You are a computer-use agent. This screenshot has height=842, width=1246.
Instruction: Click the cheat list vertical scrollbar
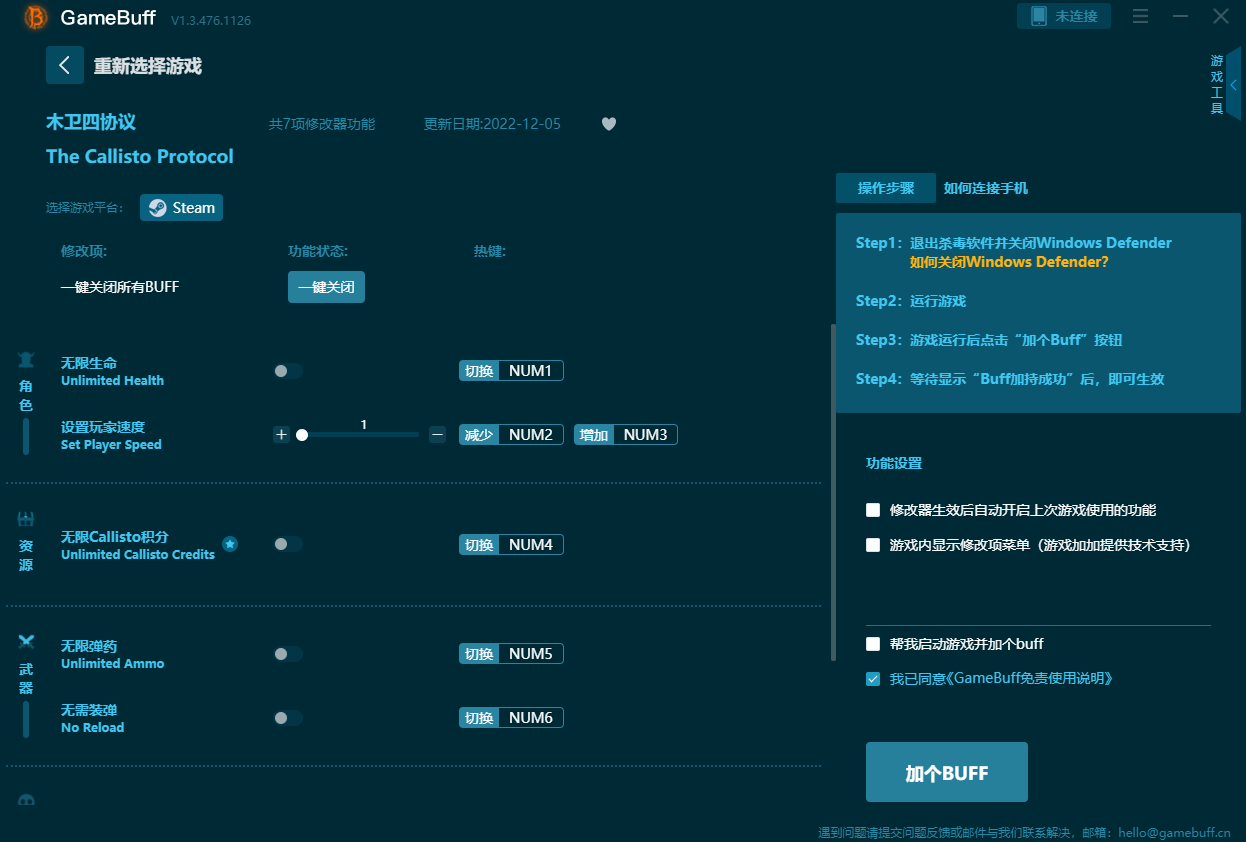[x=833, y=492]
